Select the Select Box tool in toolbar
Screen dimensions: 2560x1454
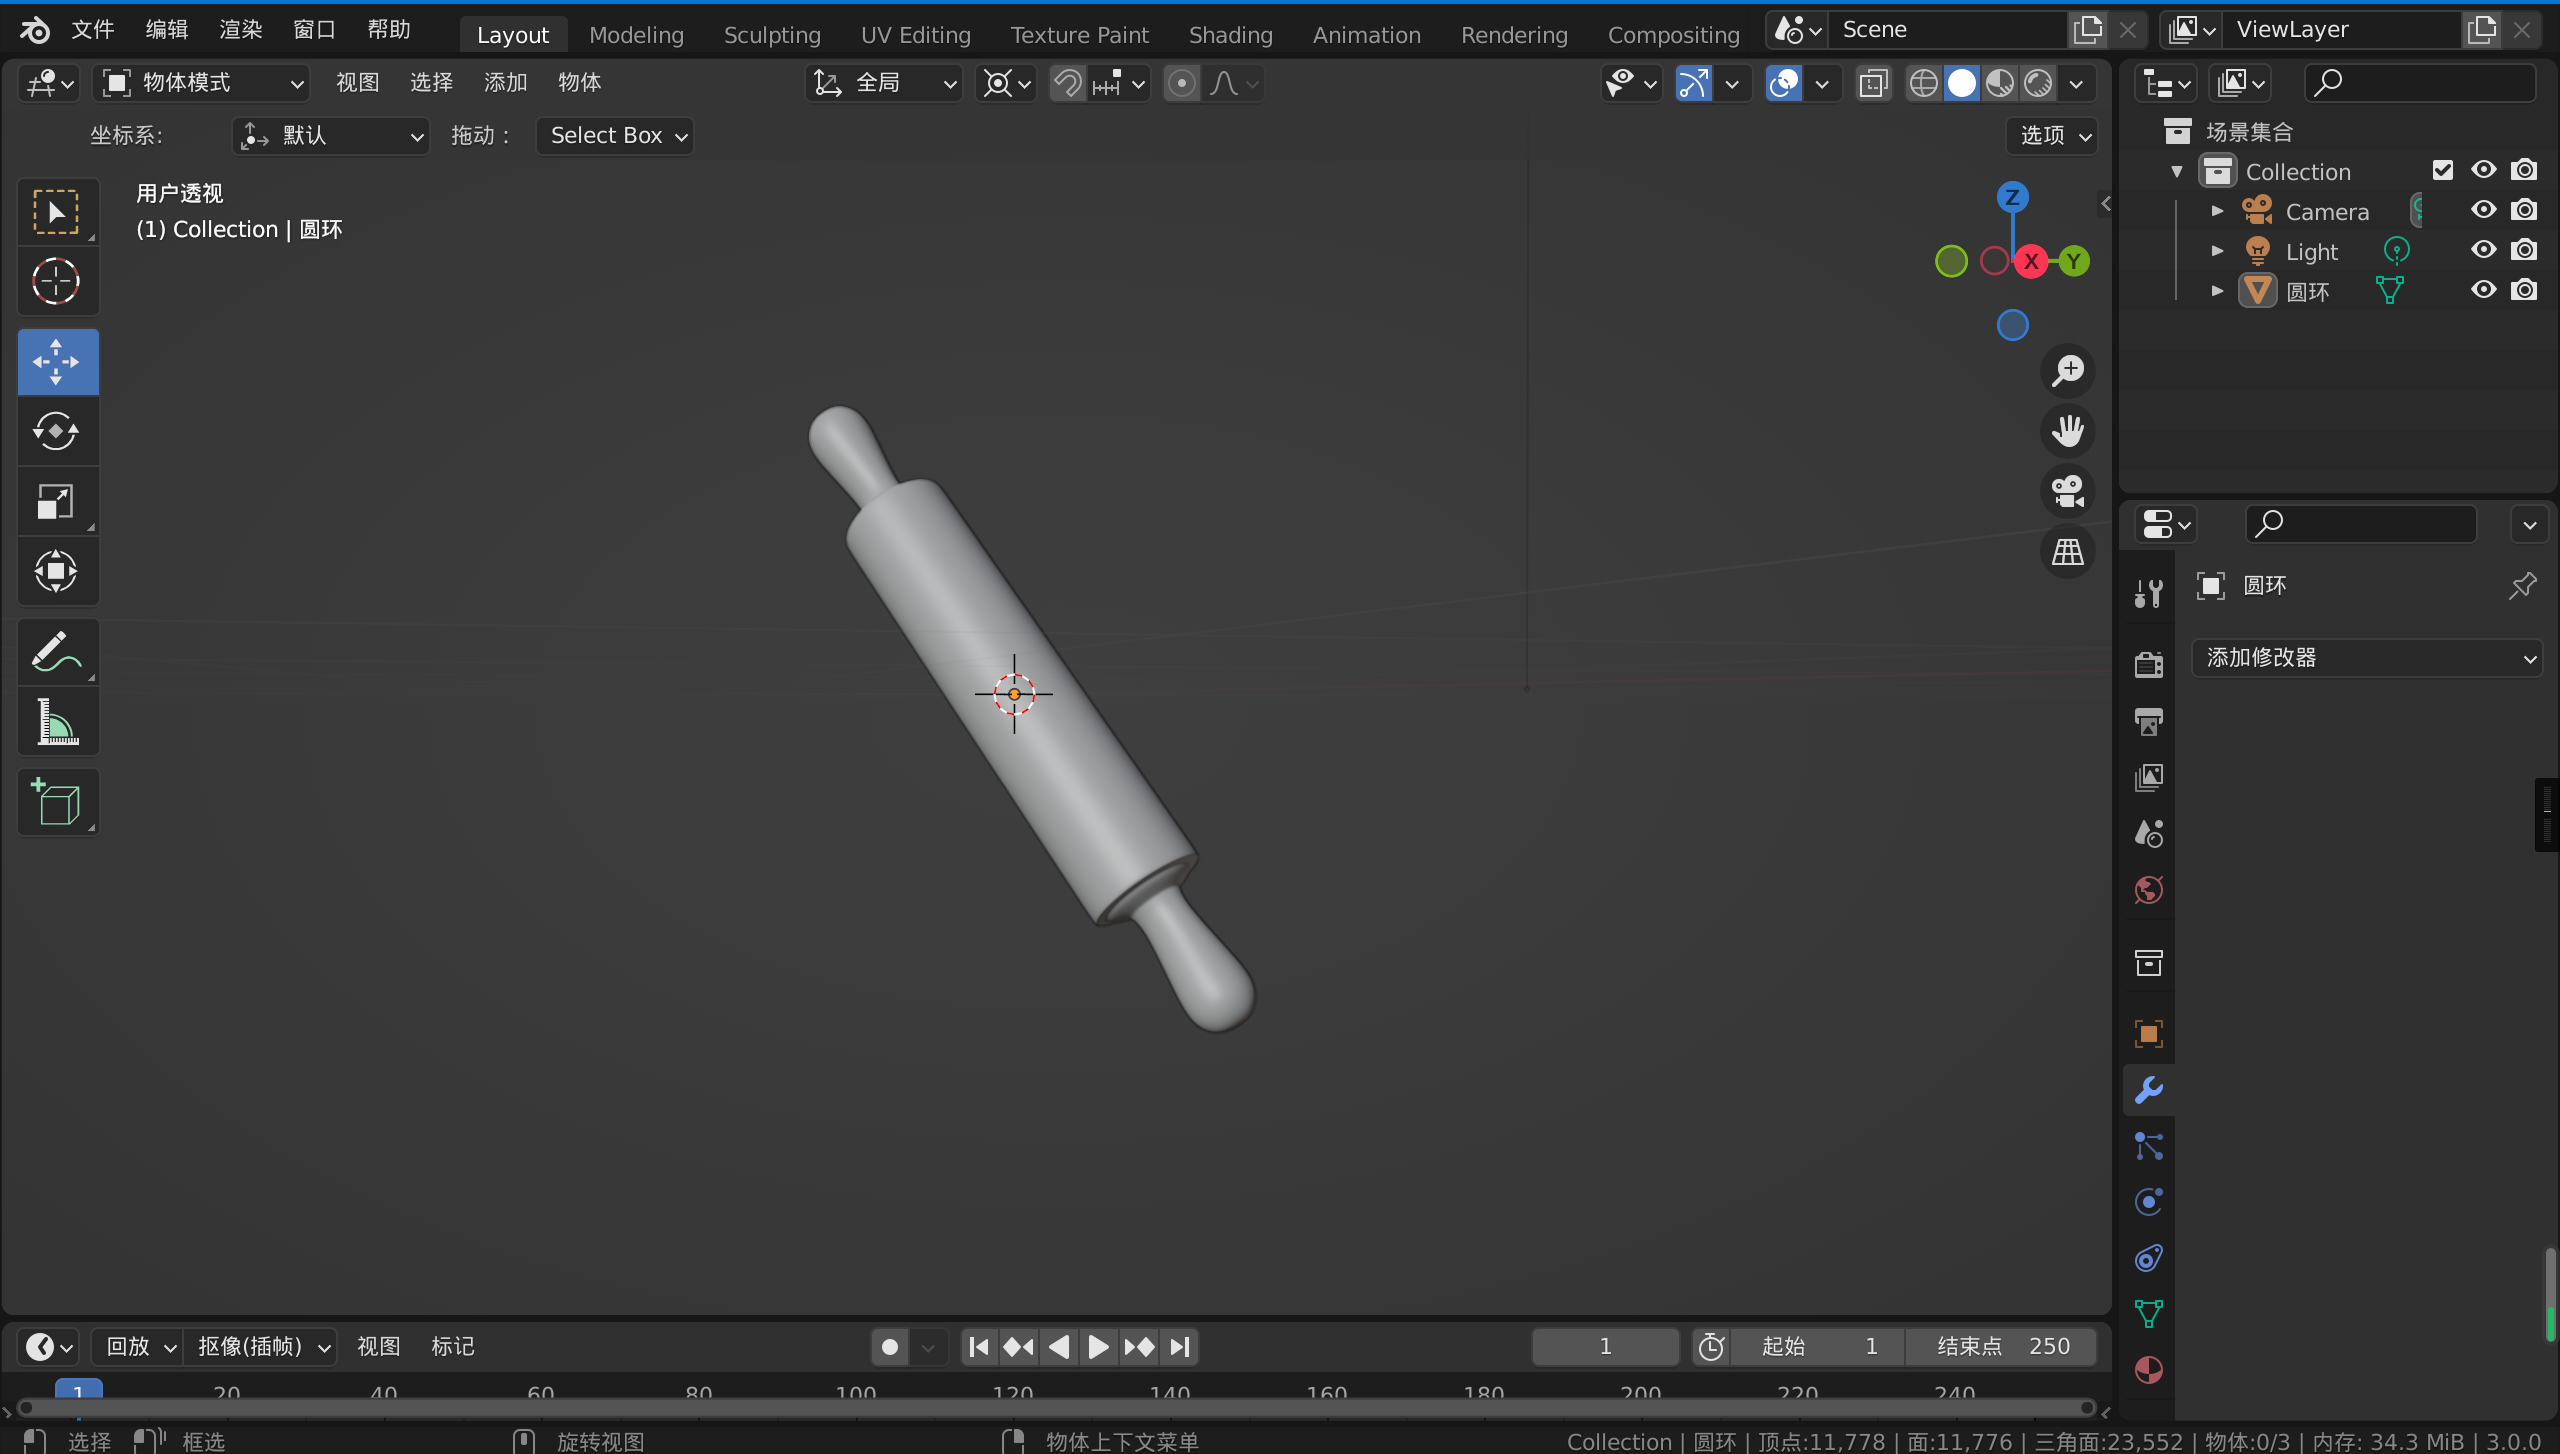57,211
